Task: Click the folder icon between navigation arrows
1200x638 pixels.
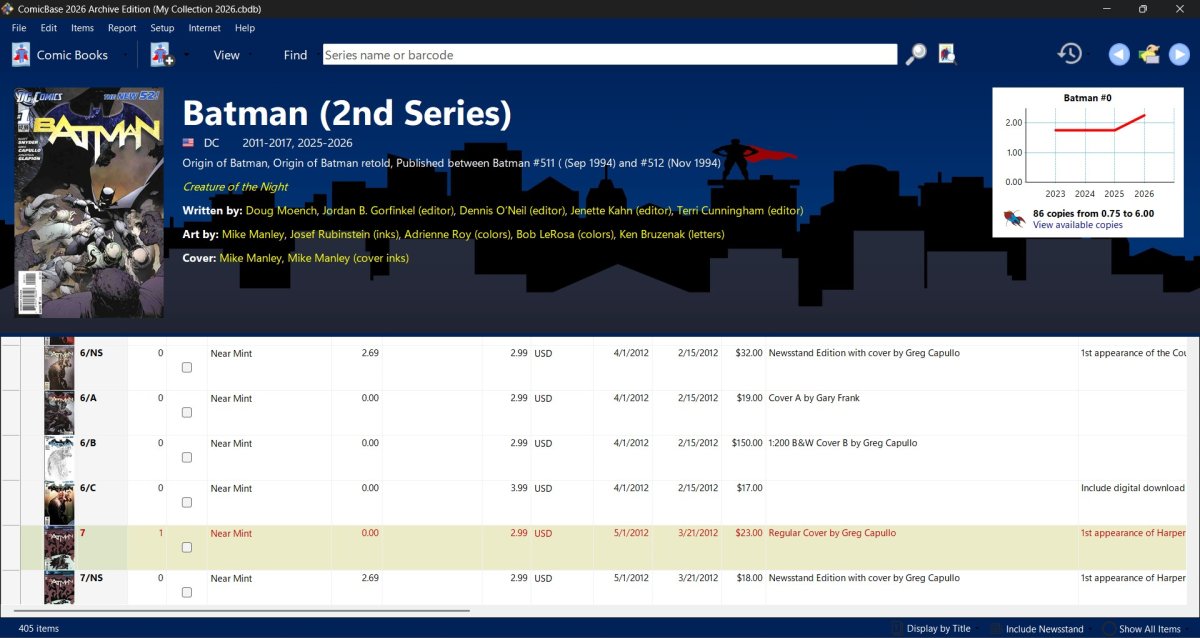Action: (x=1149, y=55)
